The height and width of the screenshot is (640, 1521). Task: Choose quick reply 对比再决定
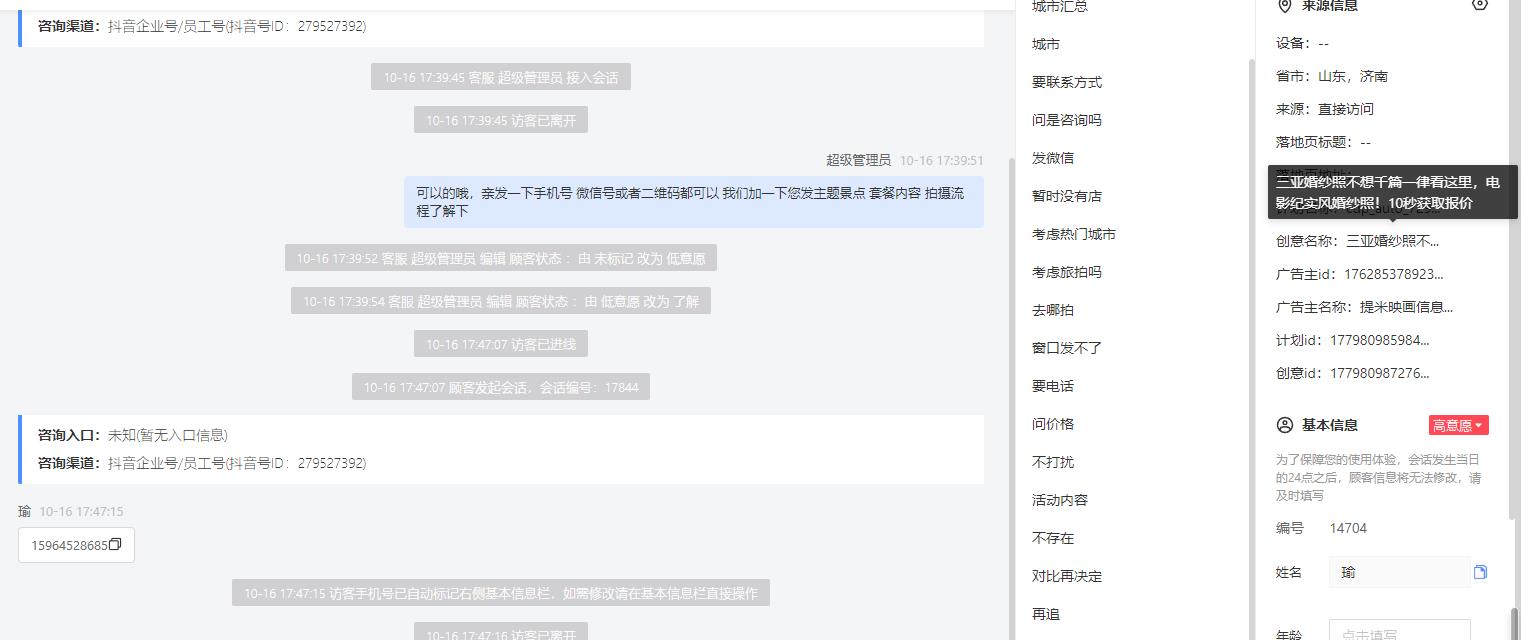click(x=1067, y=576)
